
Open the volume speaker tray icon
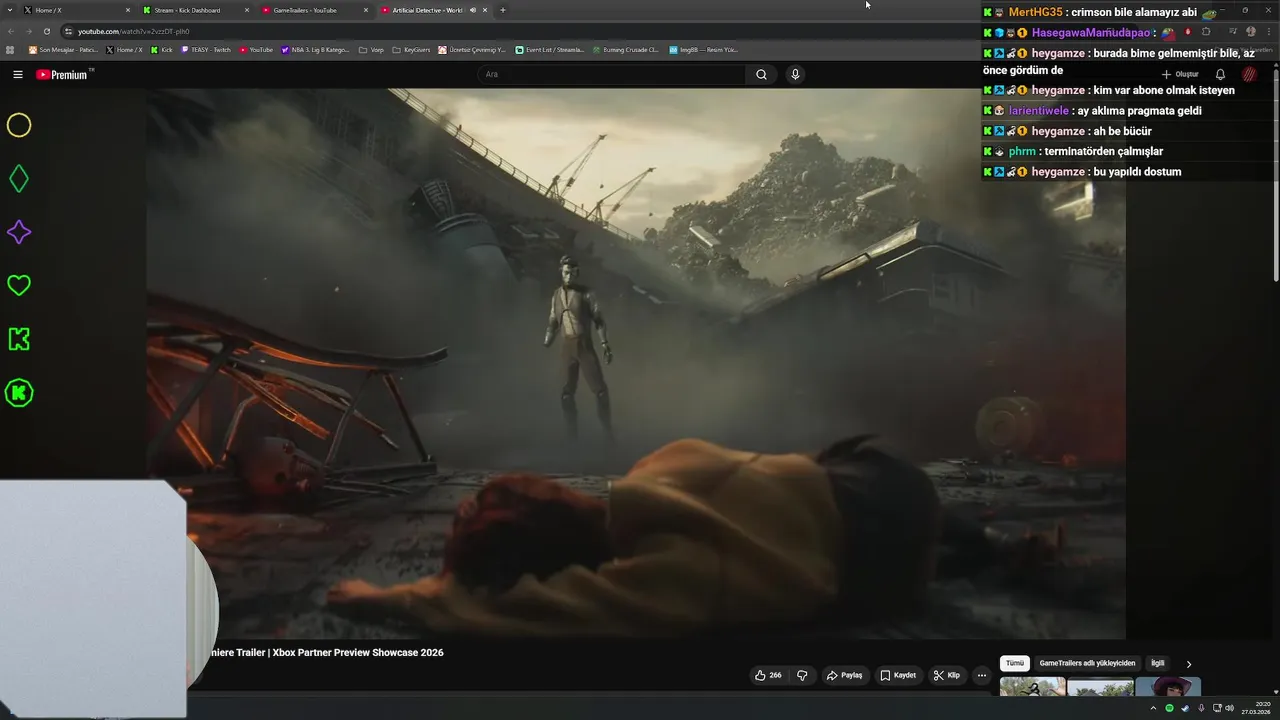coord(1230,708)
